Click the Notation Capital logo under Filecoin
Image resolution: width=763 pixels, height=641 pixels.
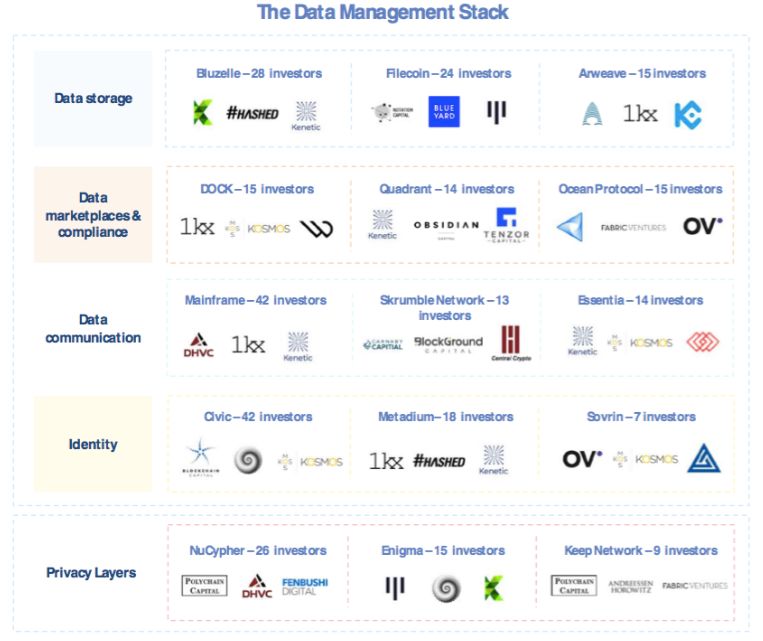tap(392, 112)
